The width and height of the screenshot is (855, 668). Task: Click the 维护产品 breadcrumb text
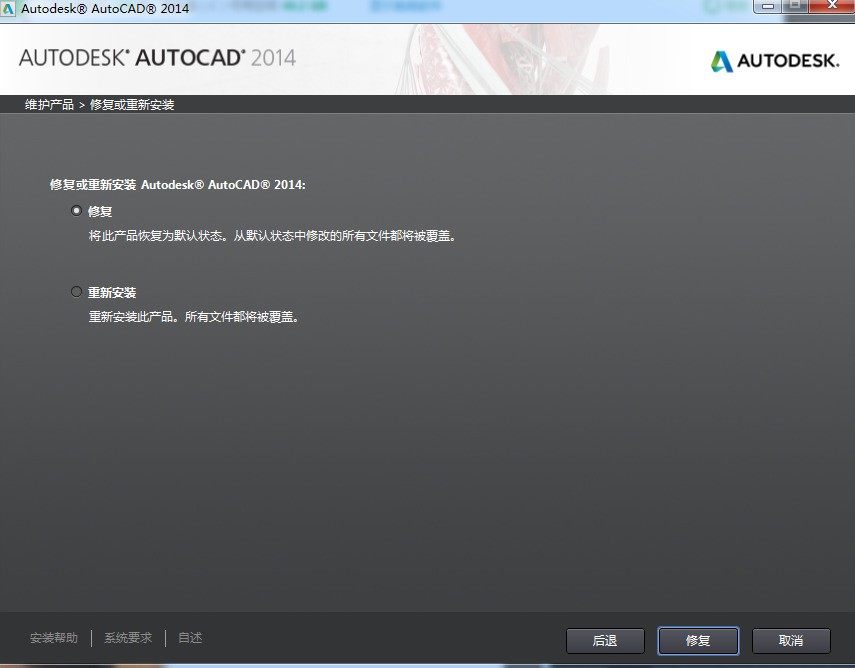coord(49,105)
